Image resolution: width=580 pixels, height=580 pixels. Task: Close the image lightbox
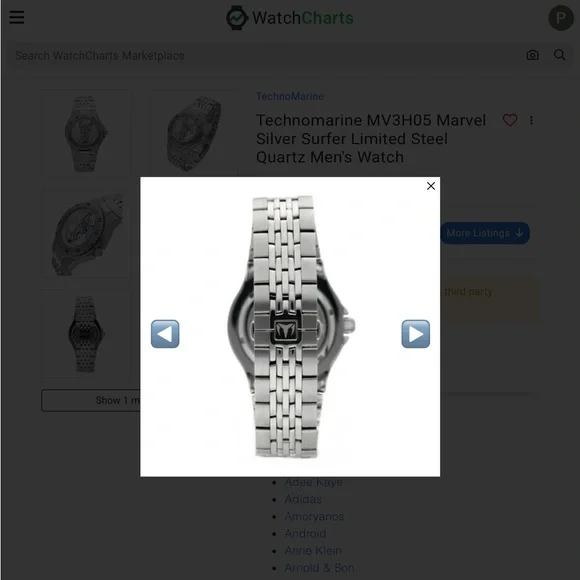coord(431,186)
